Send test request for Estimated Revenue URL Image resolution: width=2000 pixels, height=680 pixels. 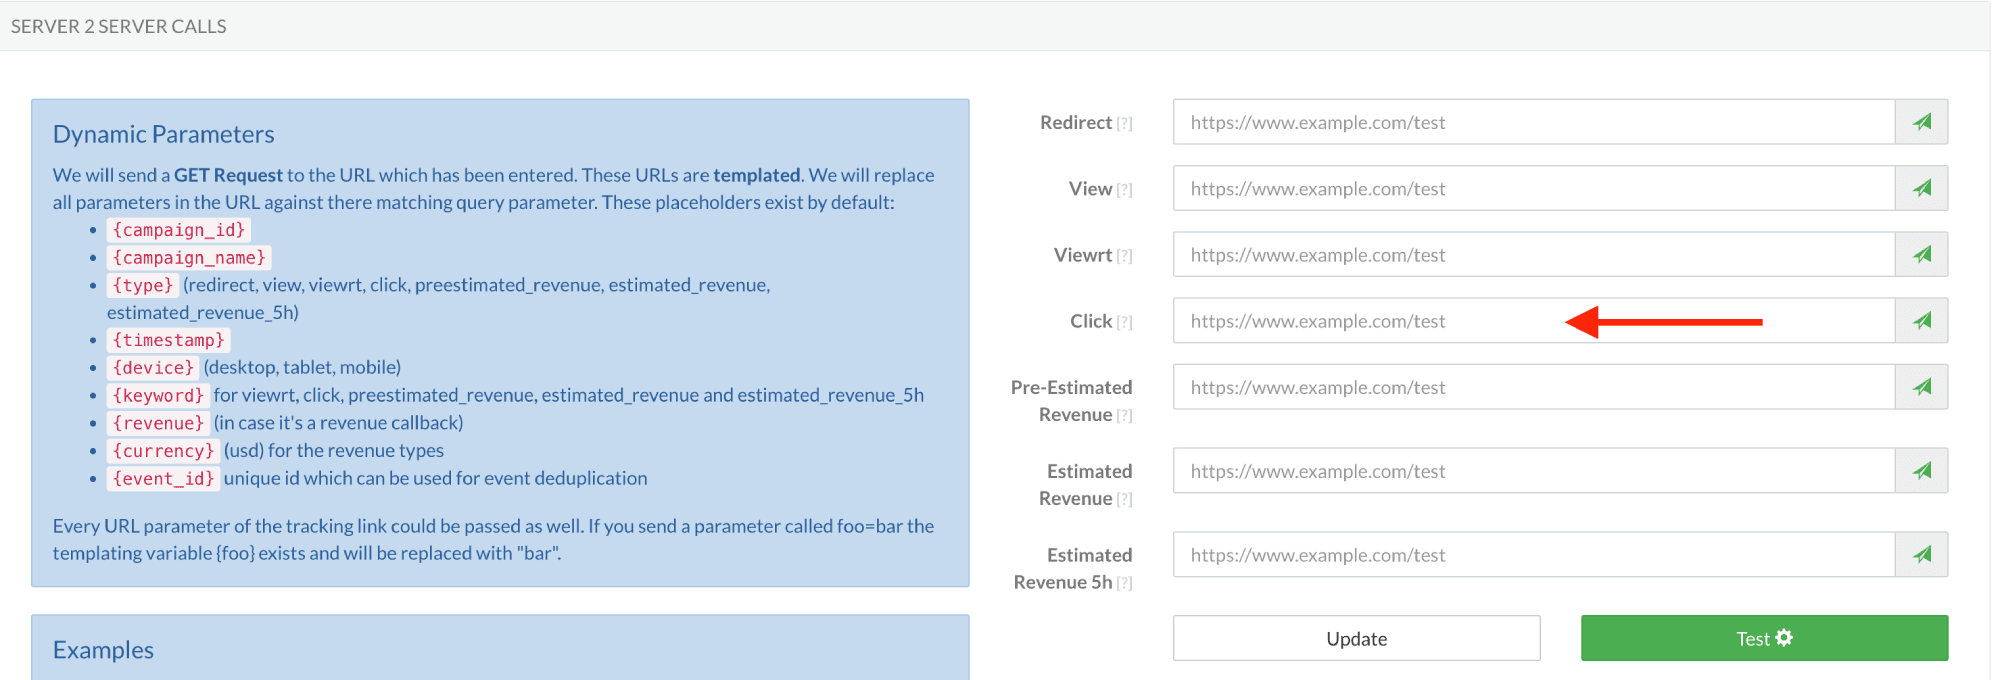1921,470
